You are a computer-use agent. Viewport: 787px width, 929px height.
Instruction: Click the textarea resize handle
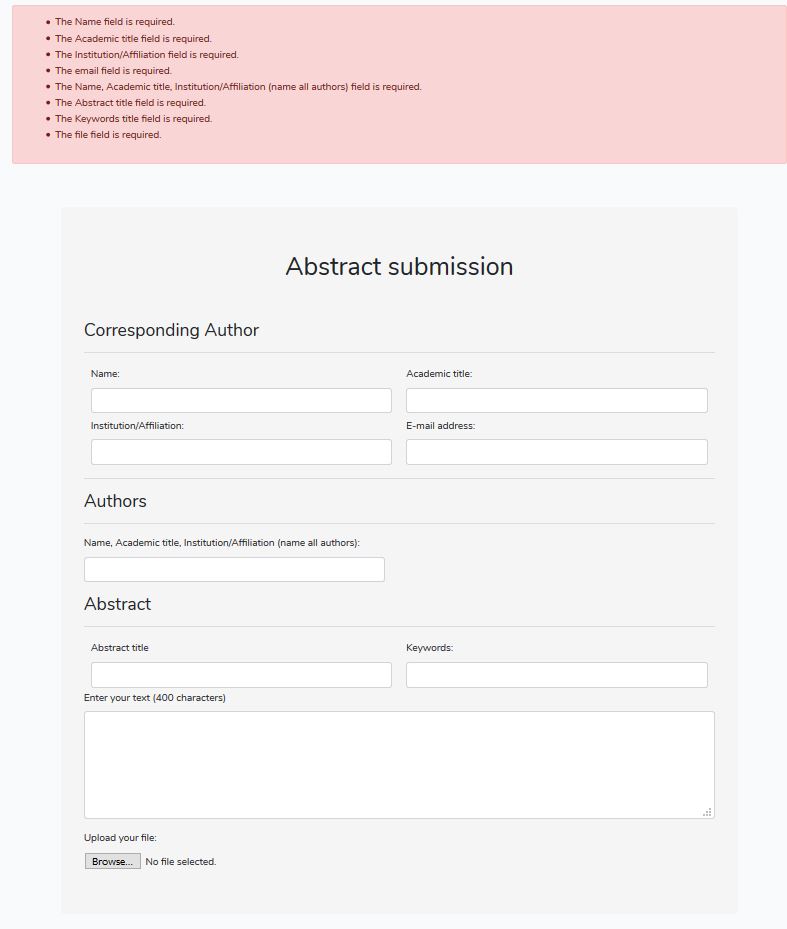point(707,810)
